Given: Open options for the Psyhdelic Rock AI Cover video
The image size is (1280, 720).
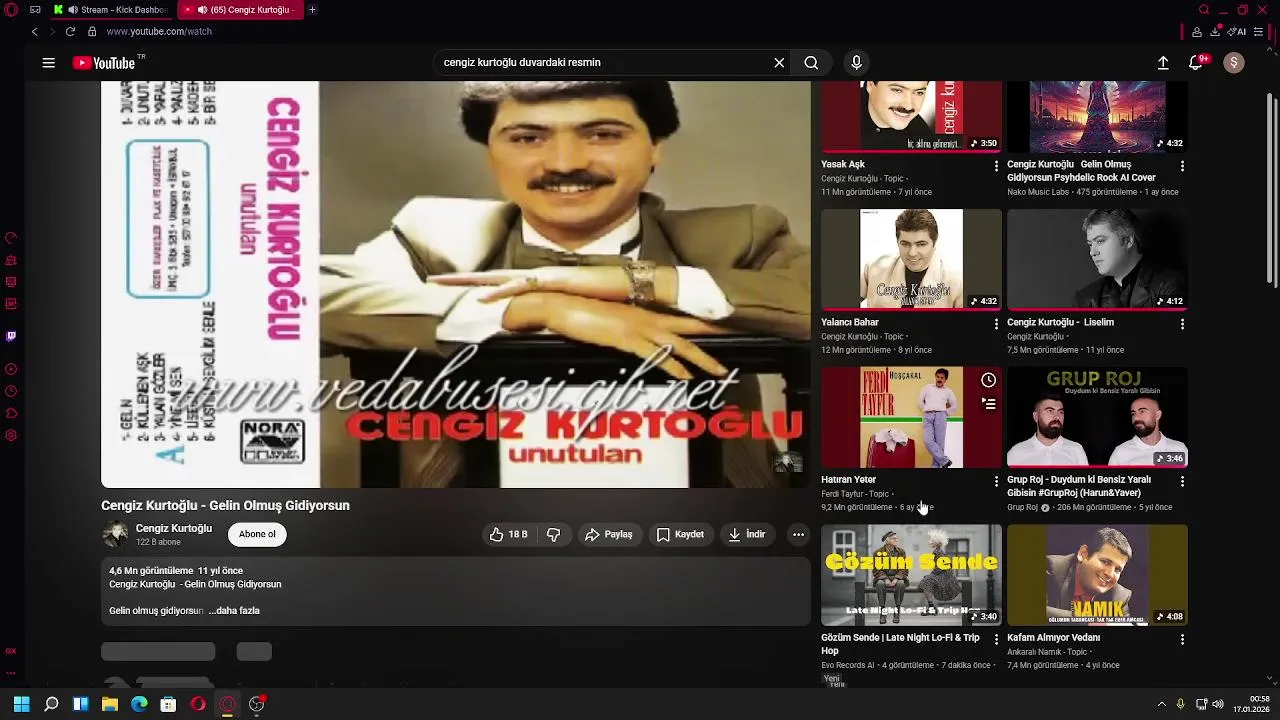Looking at the screenshot, I should pyautogui.click(x=1182, y=166).
